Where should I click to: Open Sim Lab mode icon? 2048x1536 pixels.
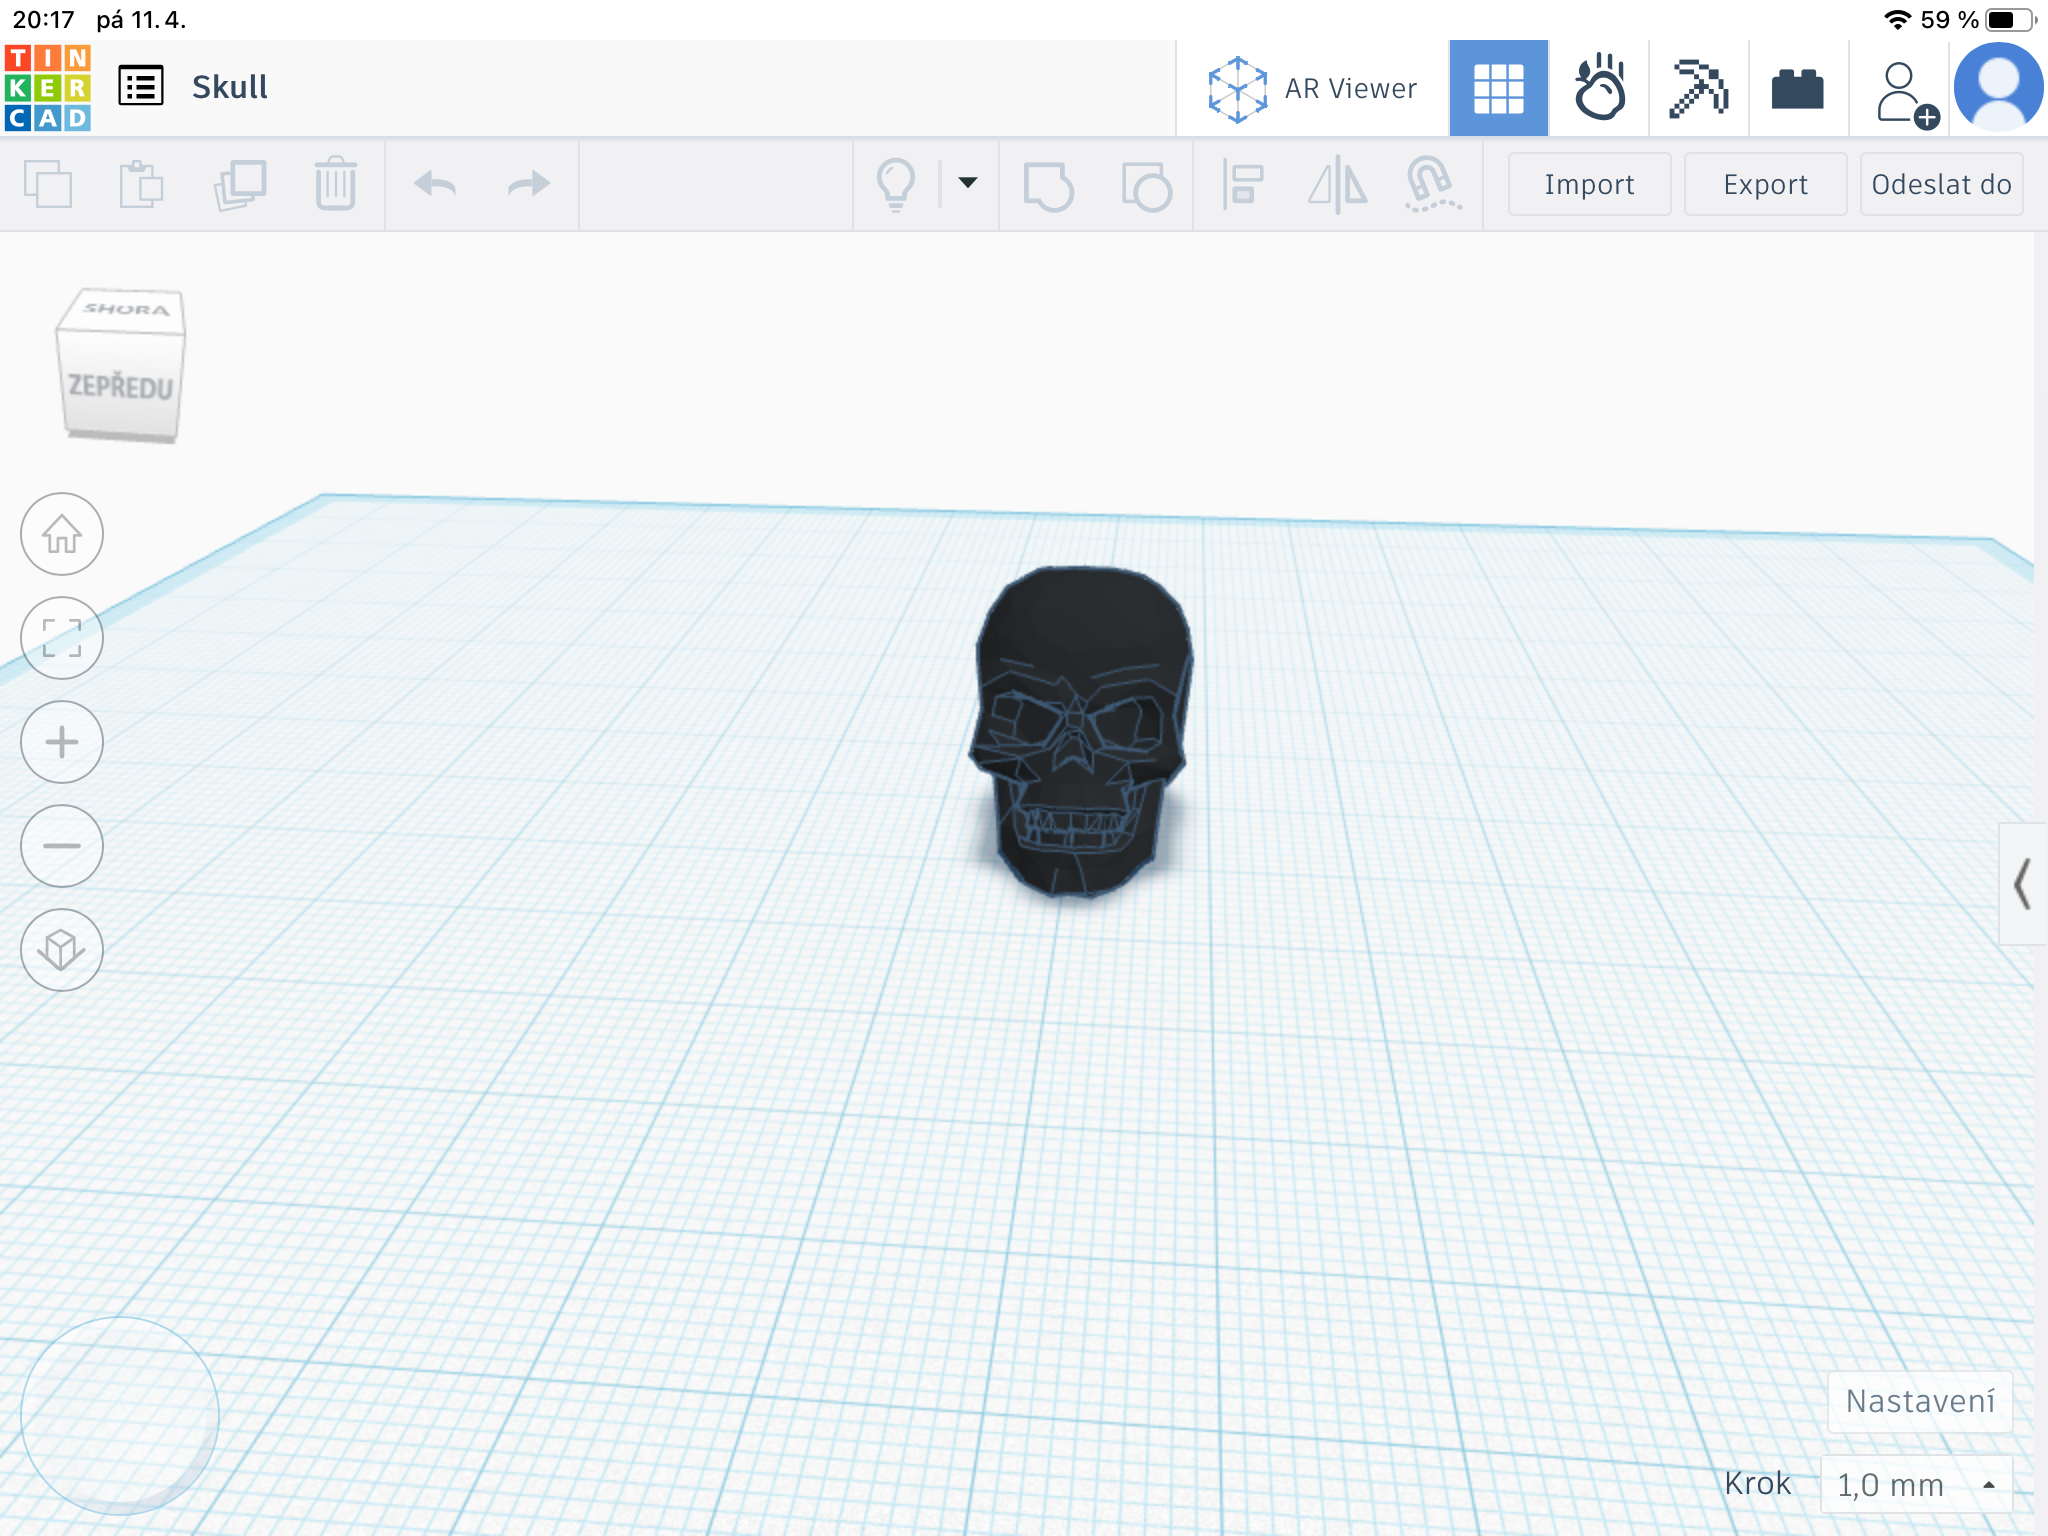point(1599,88)
